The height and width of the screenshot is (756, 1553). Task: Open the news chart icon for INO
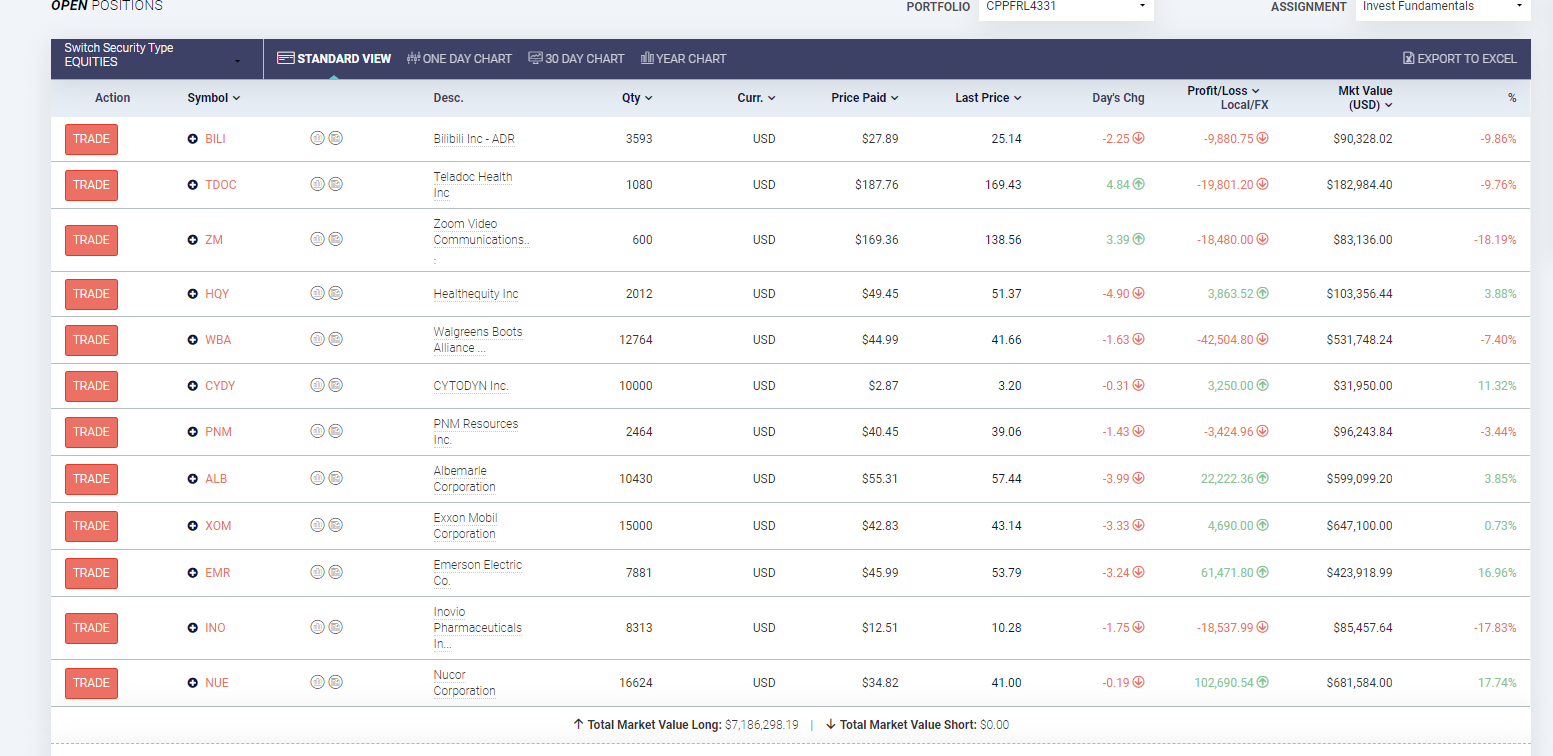336,627
